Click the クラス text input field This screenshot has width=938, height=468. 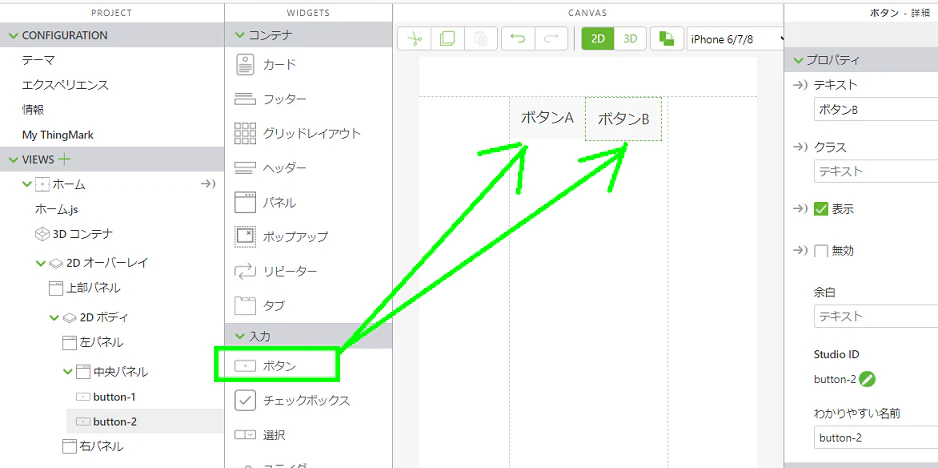876,171
